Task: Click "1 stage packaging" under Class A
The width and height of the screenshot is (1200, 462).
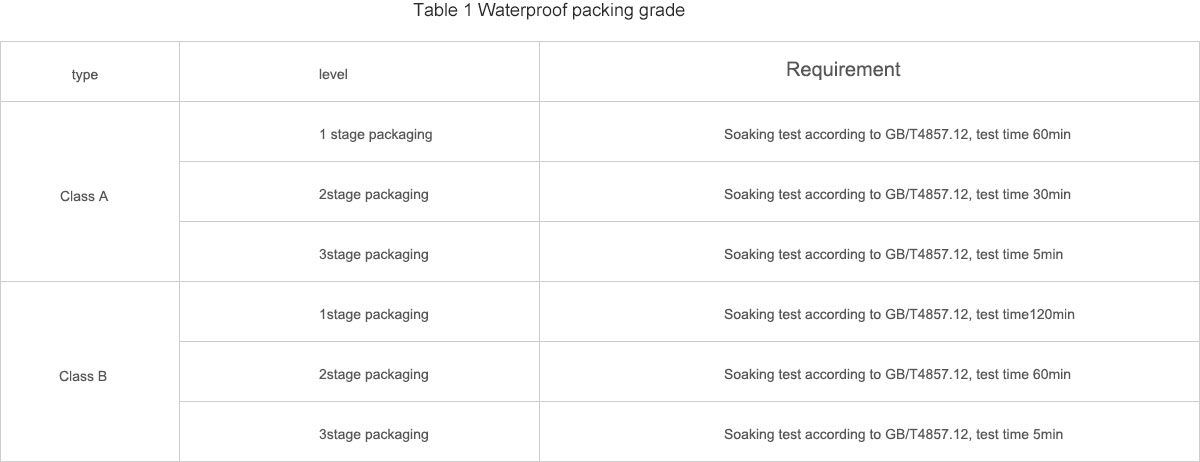Action: click(x=375, y=134)
